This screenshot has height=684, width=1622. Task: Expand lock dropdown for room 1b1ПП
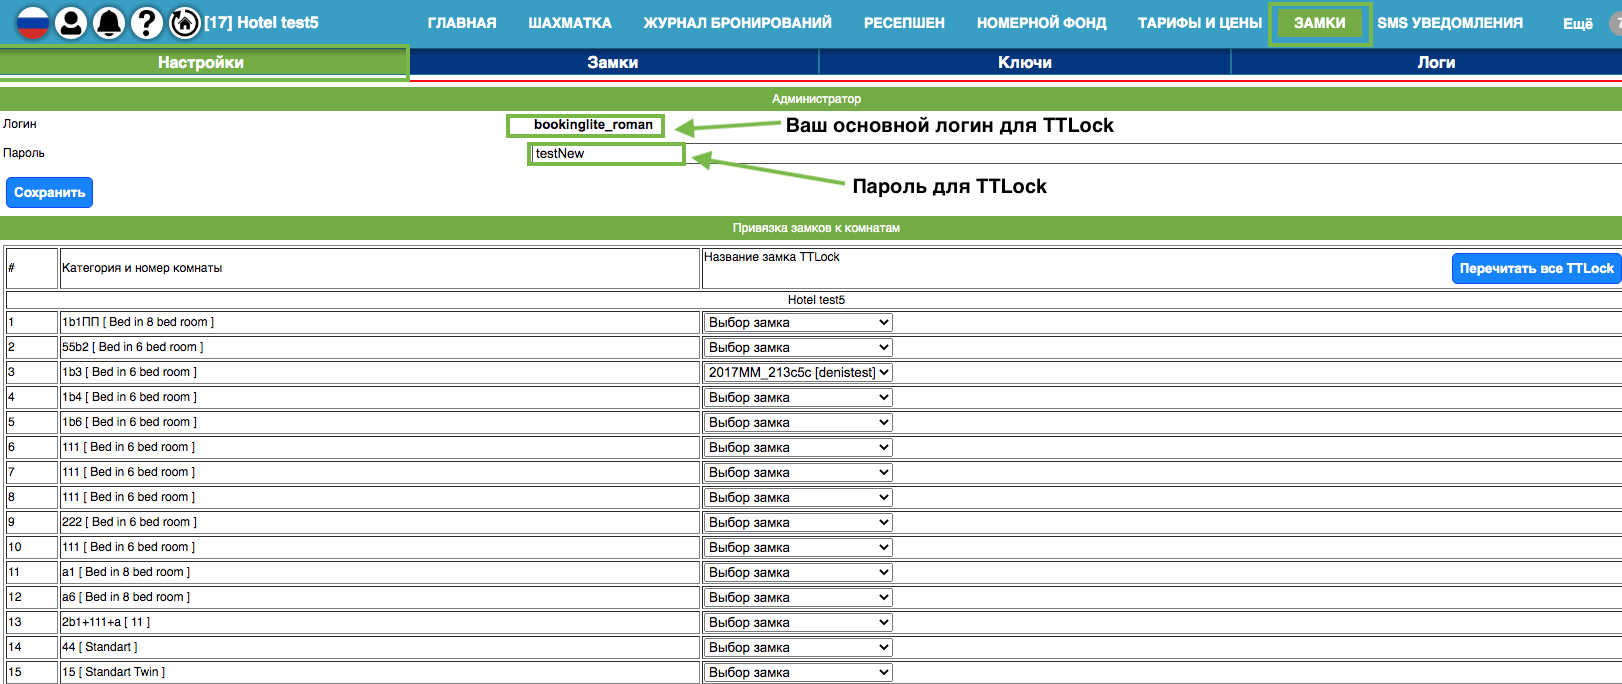click(x=797, y=323)
